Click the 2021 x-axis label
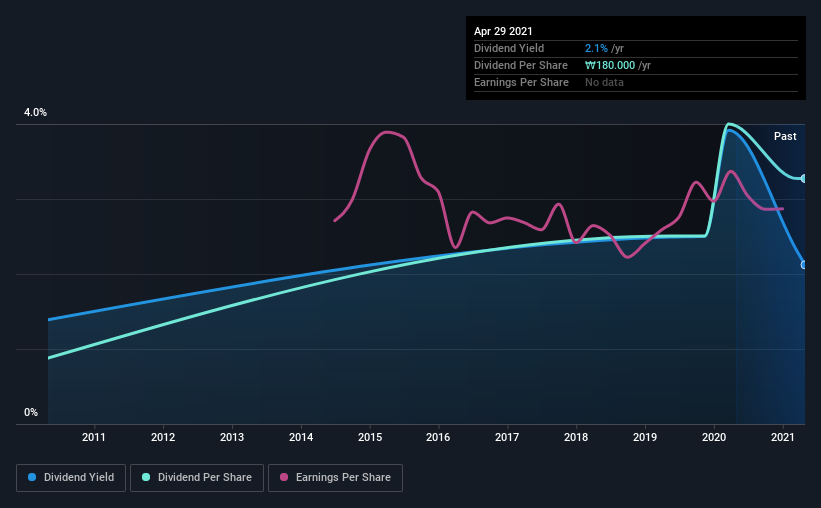This screenshot has width=821, height=508. tap(783, 437)
